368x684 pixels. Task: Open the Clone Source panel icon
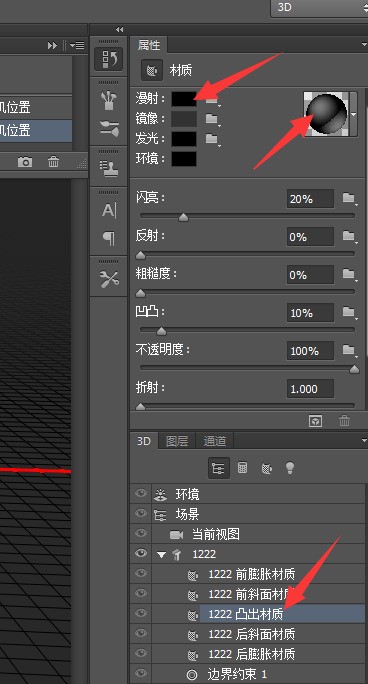pyautogui.click(x=109, y=168)
